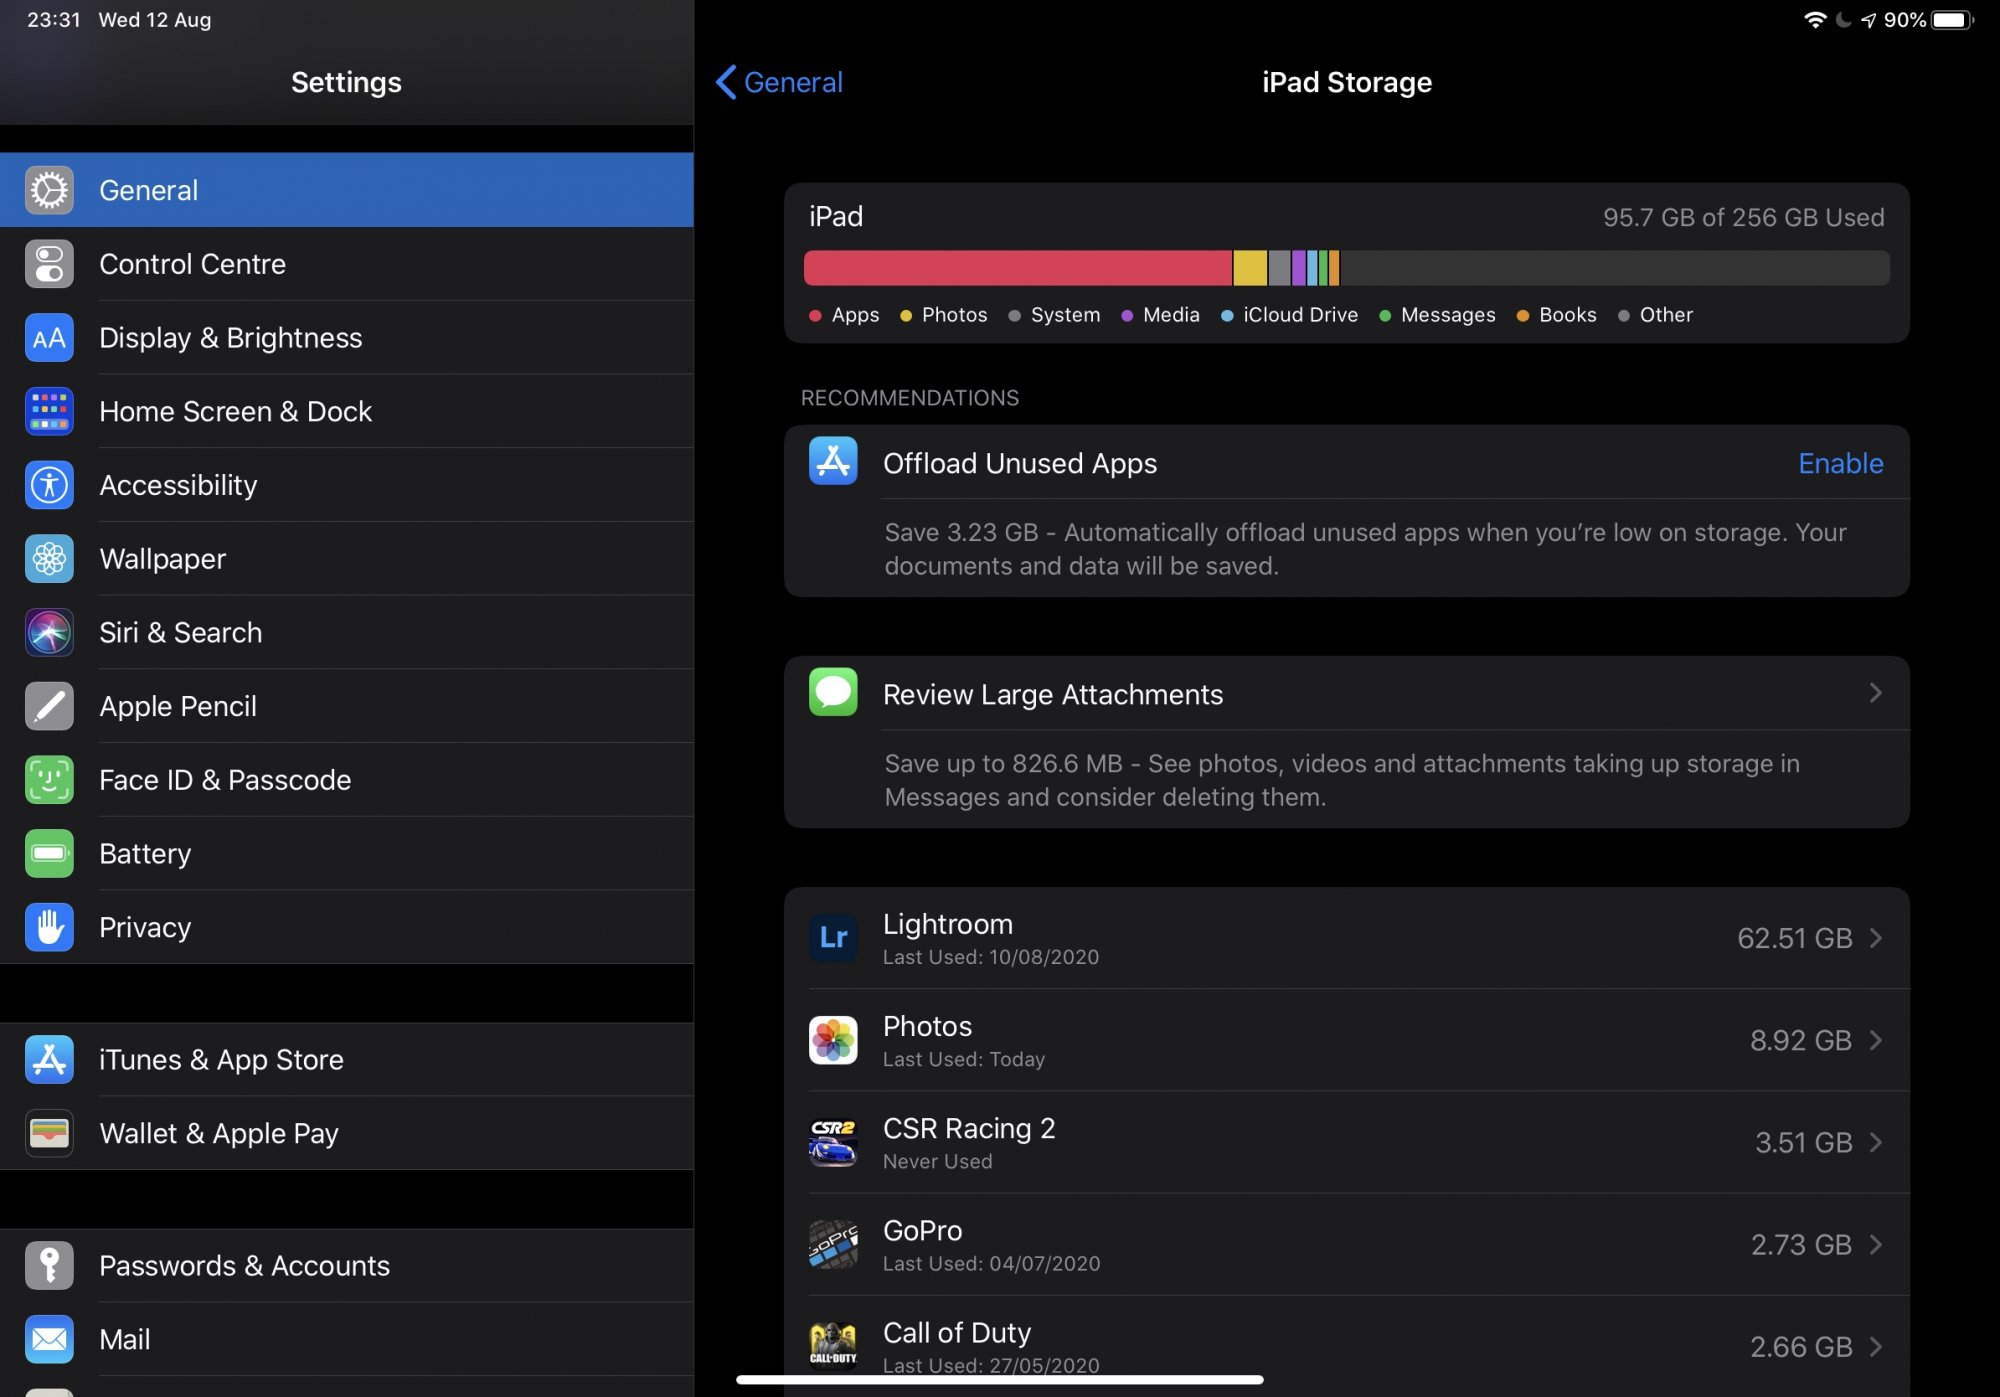Image resolution: width=2000 pixels, height=1397 pixels.
Task: Tap the Save 3.23 GB offload description
Action: click(x=1365, y=549)
